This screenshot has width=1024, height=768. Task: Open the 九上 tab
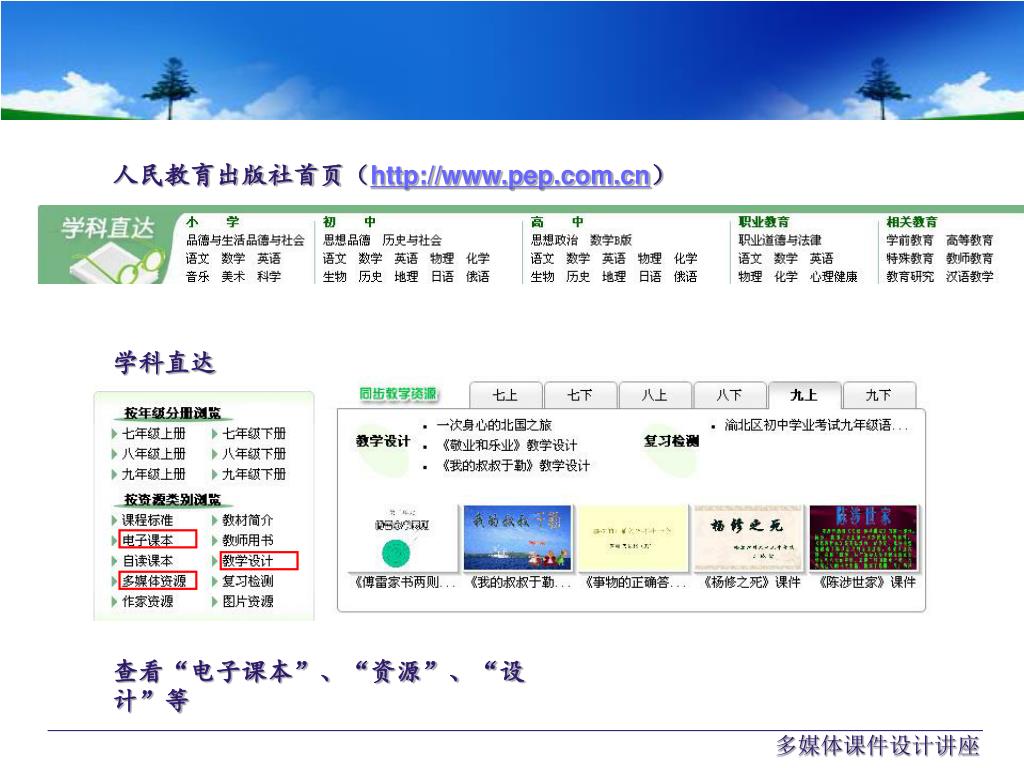tap(804, 395)
